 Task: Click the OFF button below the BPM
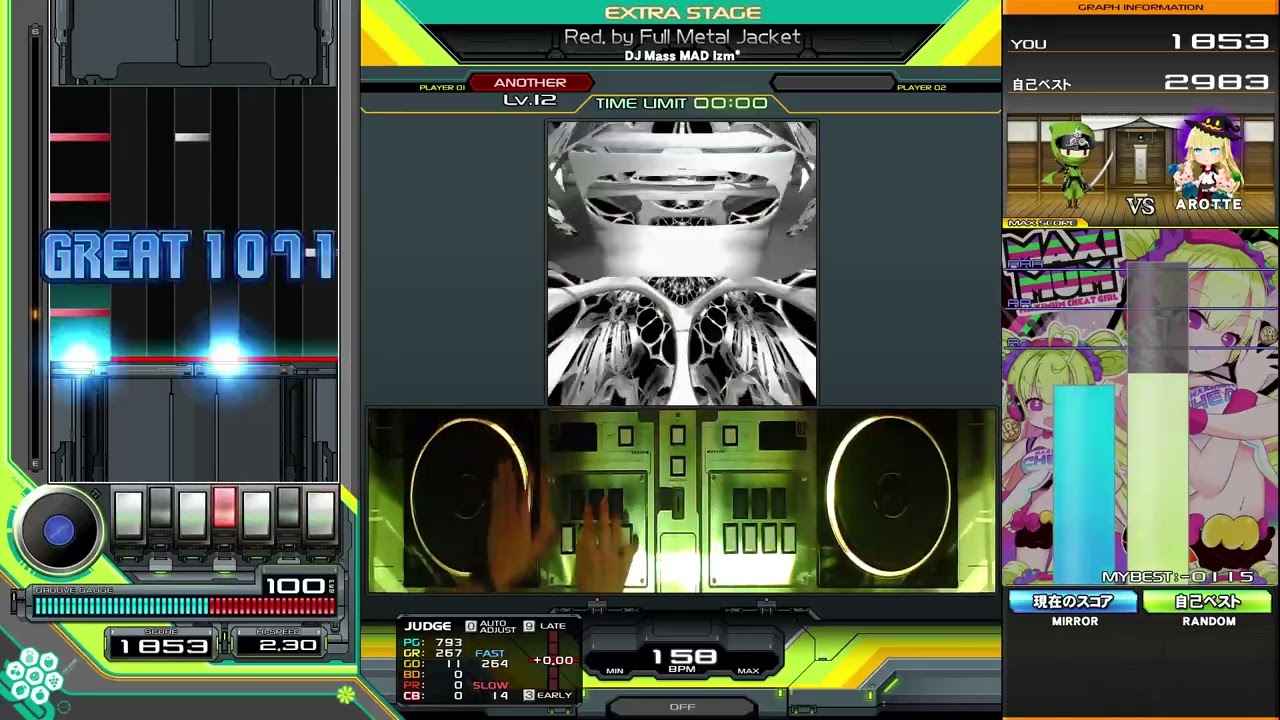(682, 707)
